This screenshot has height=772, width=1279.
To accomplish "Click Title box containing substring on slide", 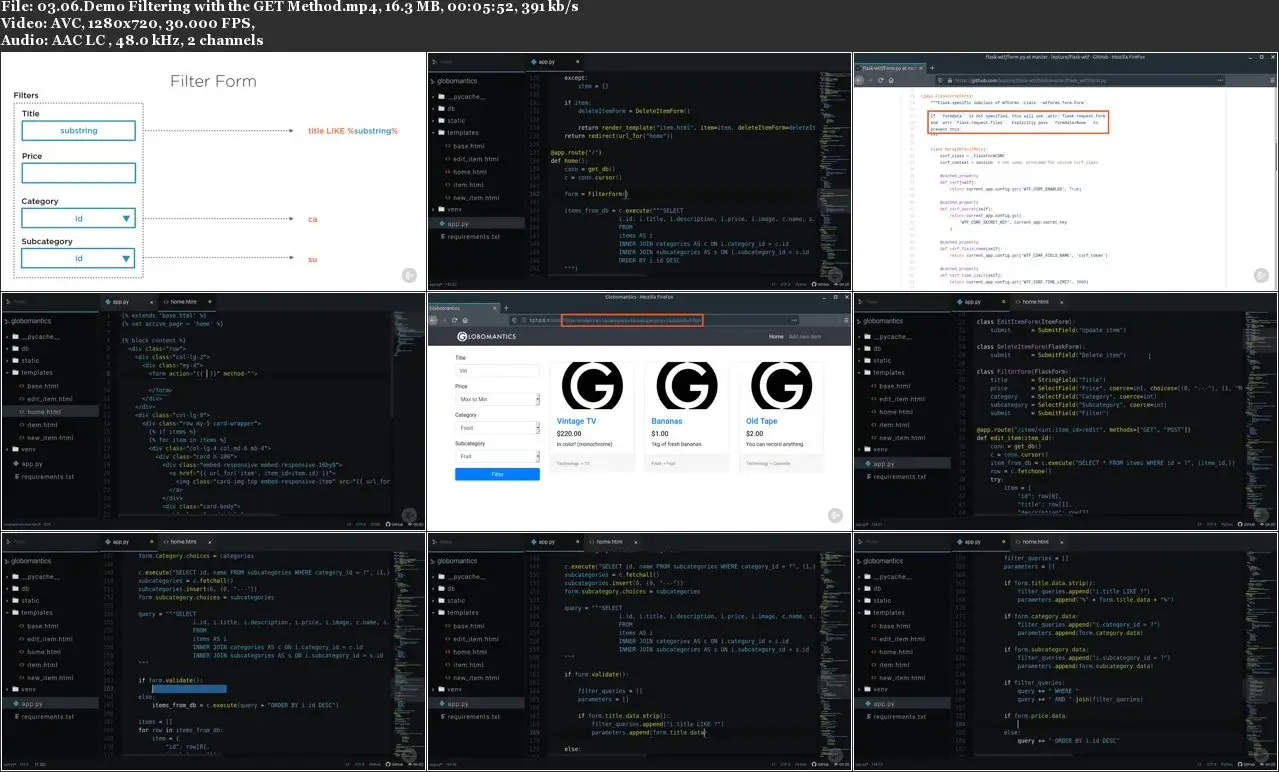I will pos(78,130).
